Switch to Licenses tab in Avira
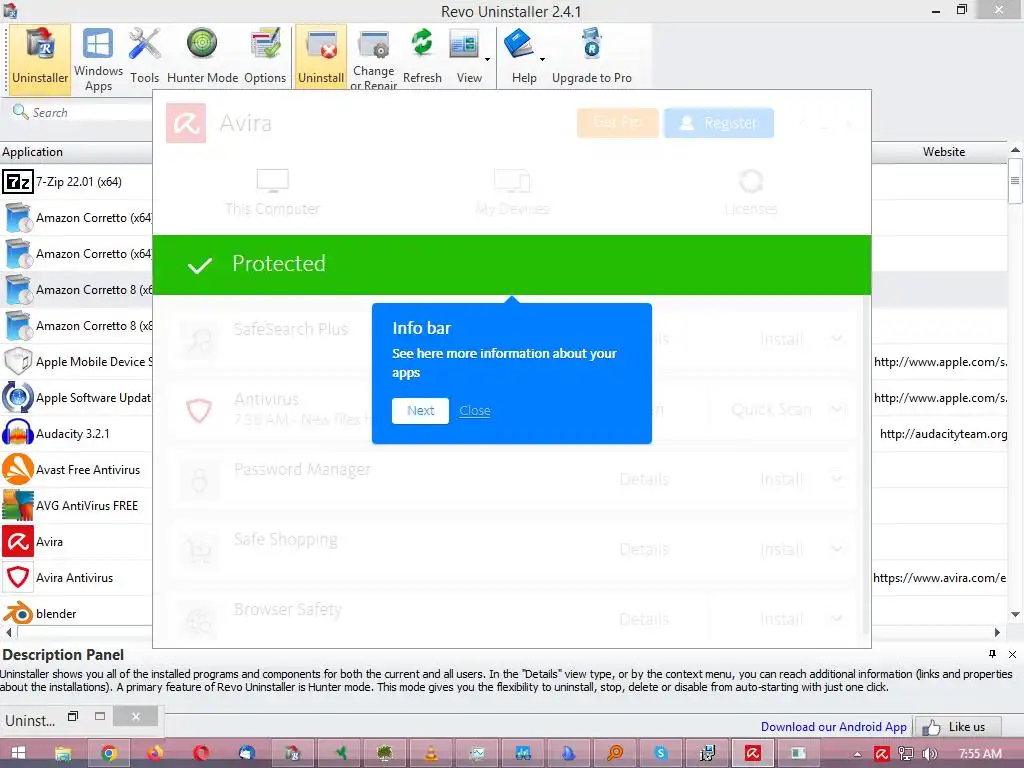Screen dimensions: 1024x768 [x=751, y=192]
